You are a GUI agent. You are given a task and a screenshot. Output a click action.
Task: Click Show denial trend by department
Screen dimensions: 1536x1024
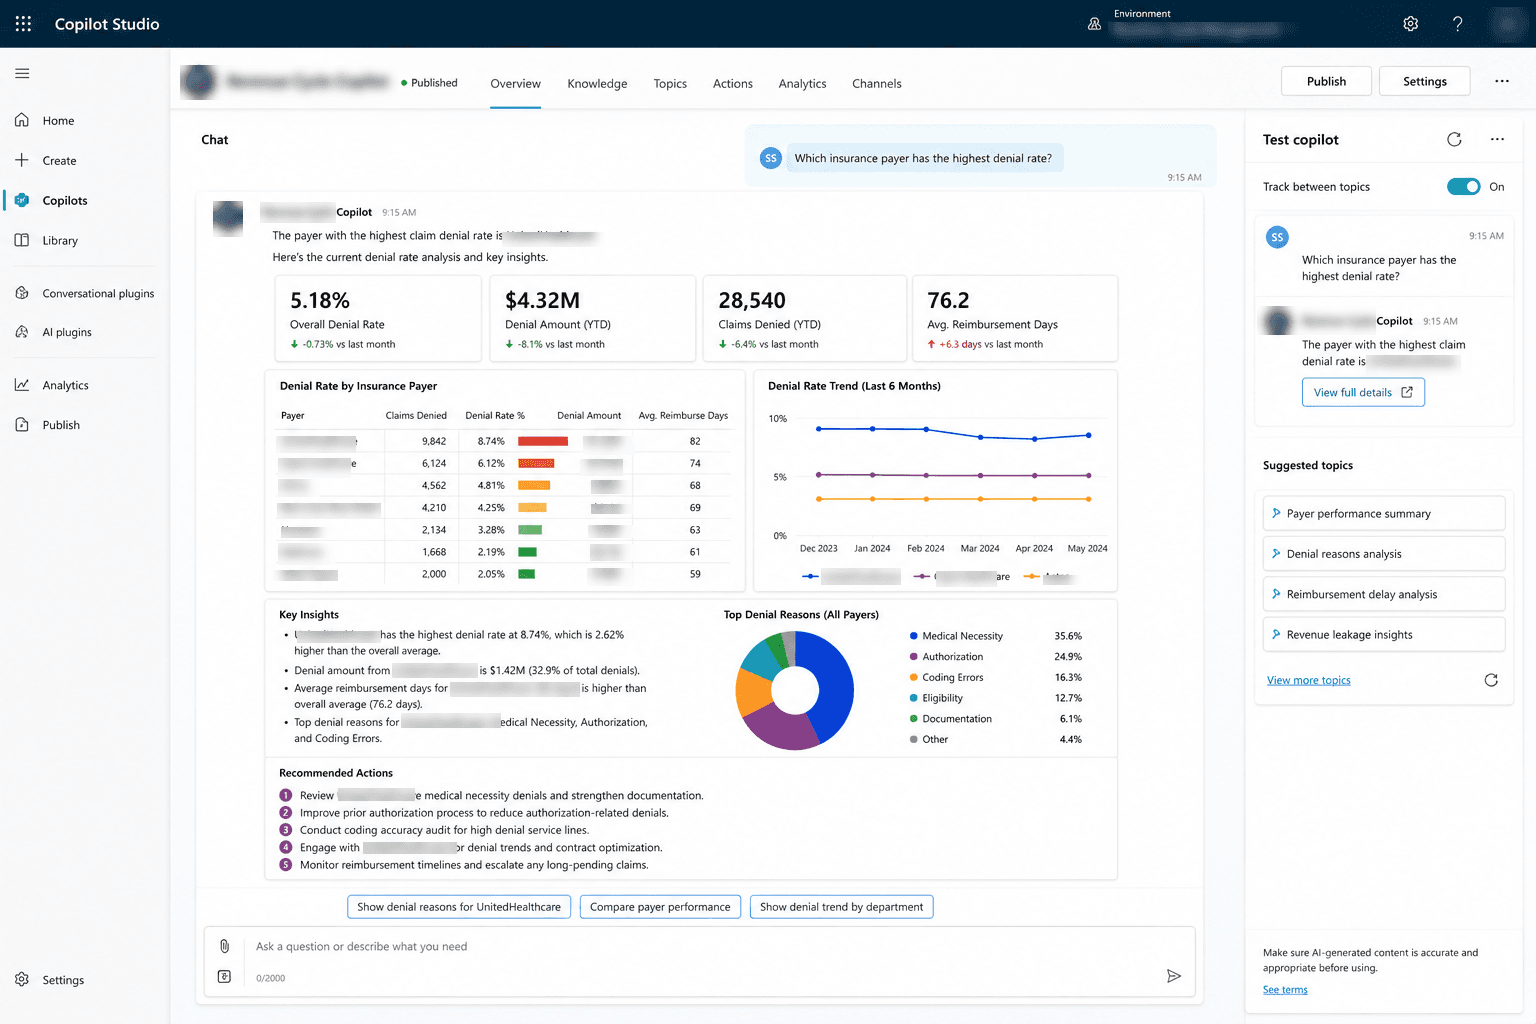tap(841, 907)
